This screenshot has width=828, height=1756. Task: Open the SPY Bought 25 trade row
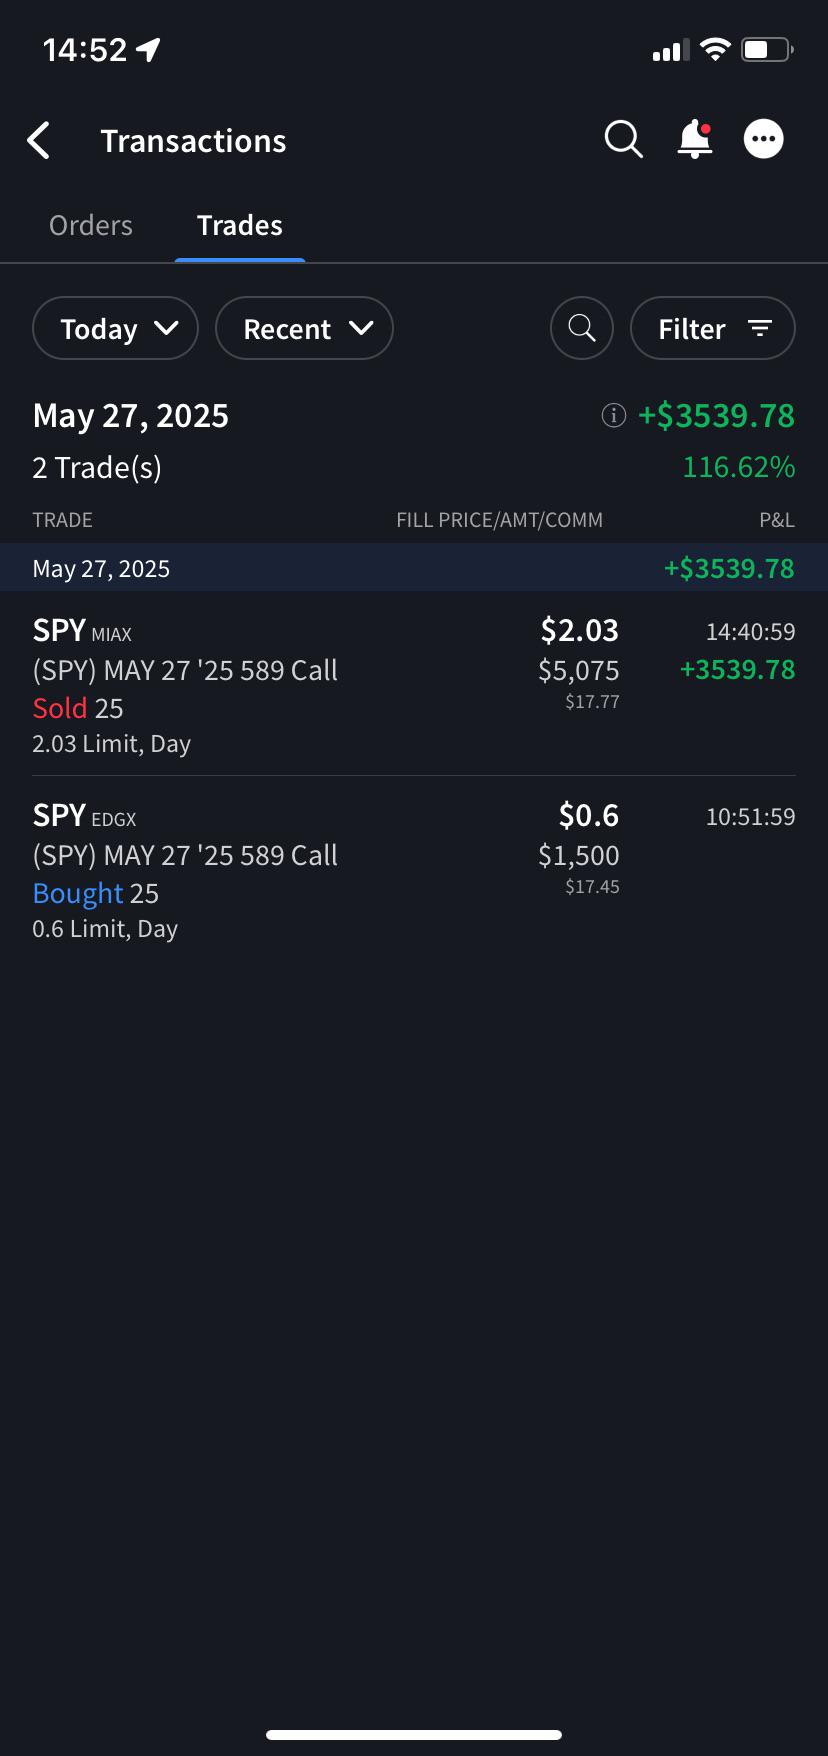(x=414, y=869)
